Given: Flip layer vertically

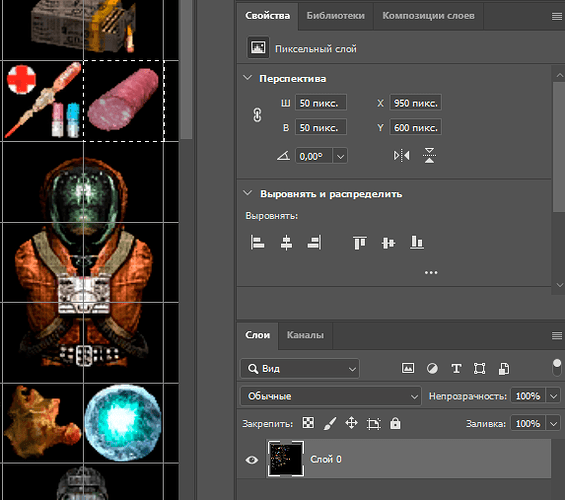Looking at the screenshot, I should pyautogui.click(x=429, y=156).
